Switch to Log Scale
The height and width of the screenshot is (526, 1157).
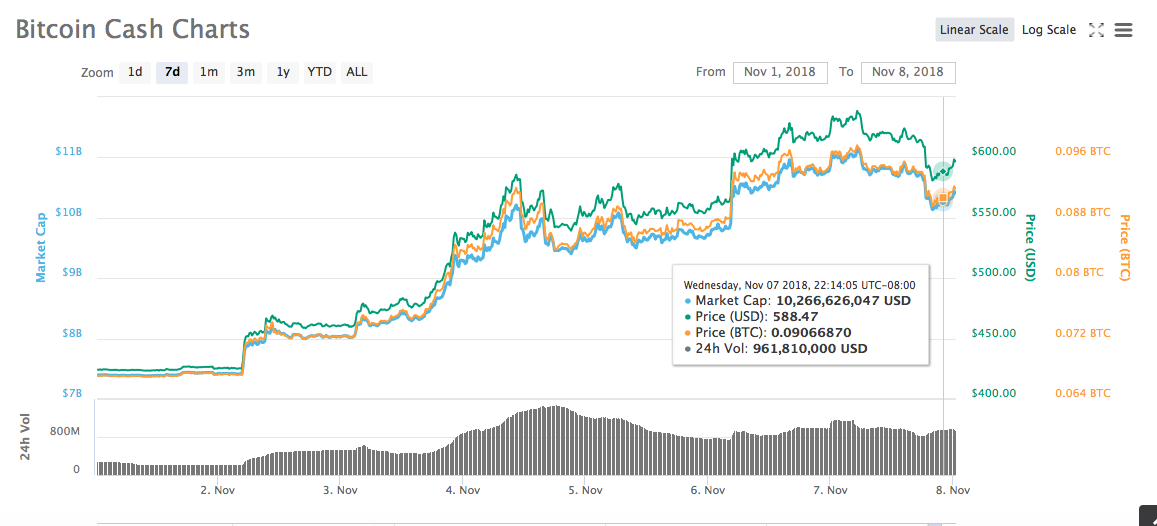tap(1049, 30)
